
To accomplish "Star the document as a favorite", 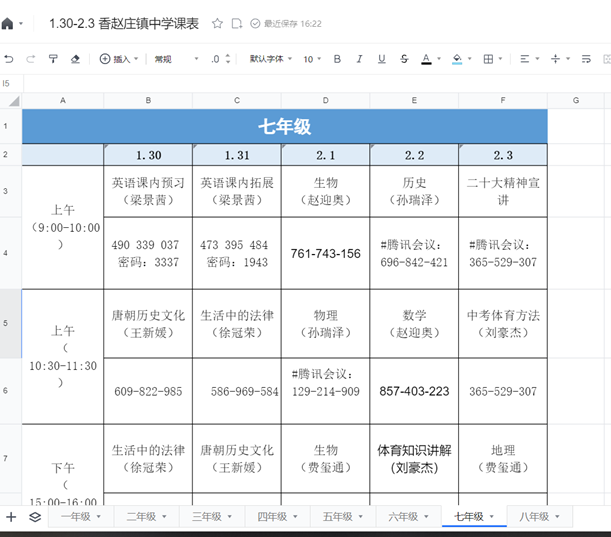I will point(217,23).
